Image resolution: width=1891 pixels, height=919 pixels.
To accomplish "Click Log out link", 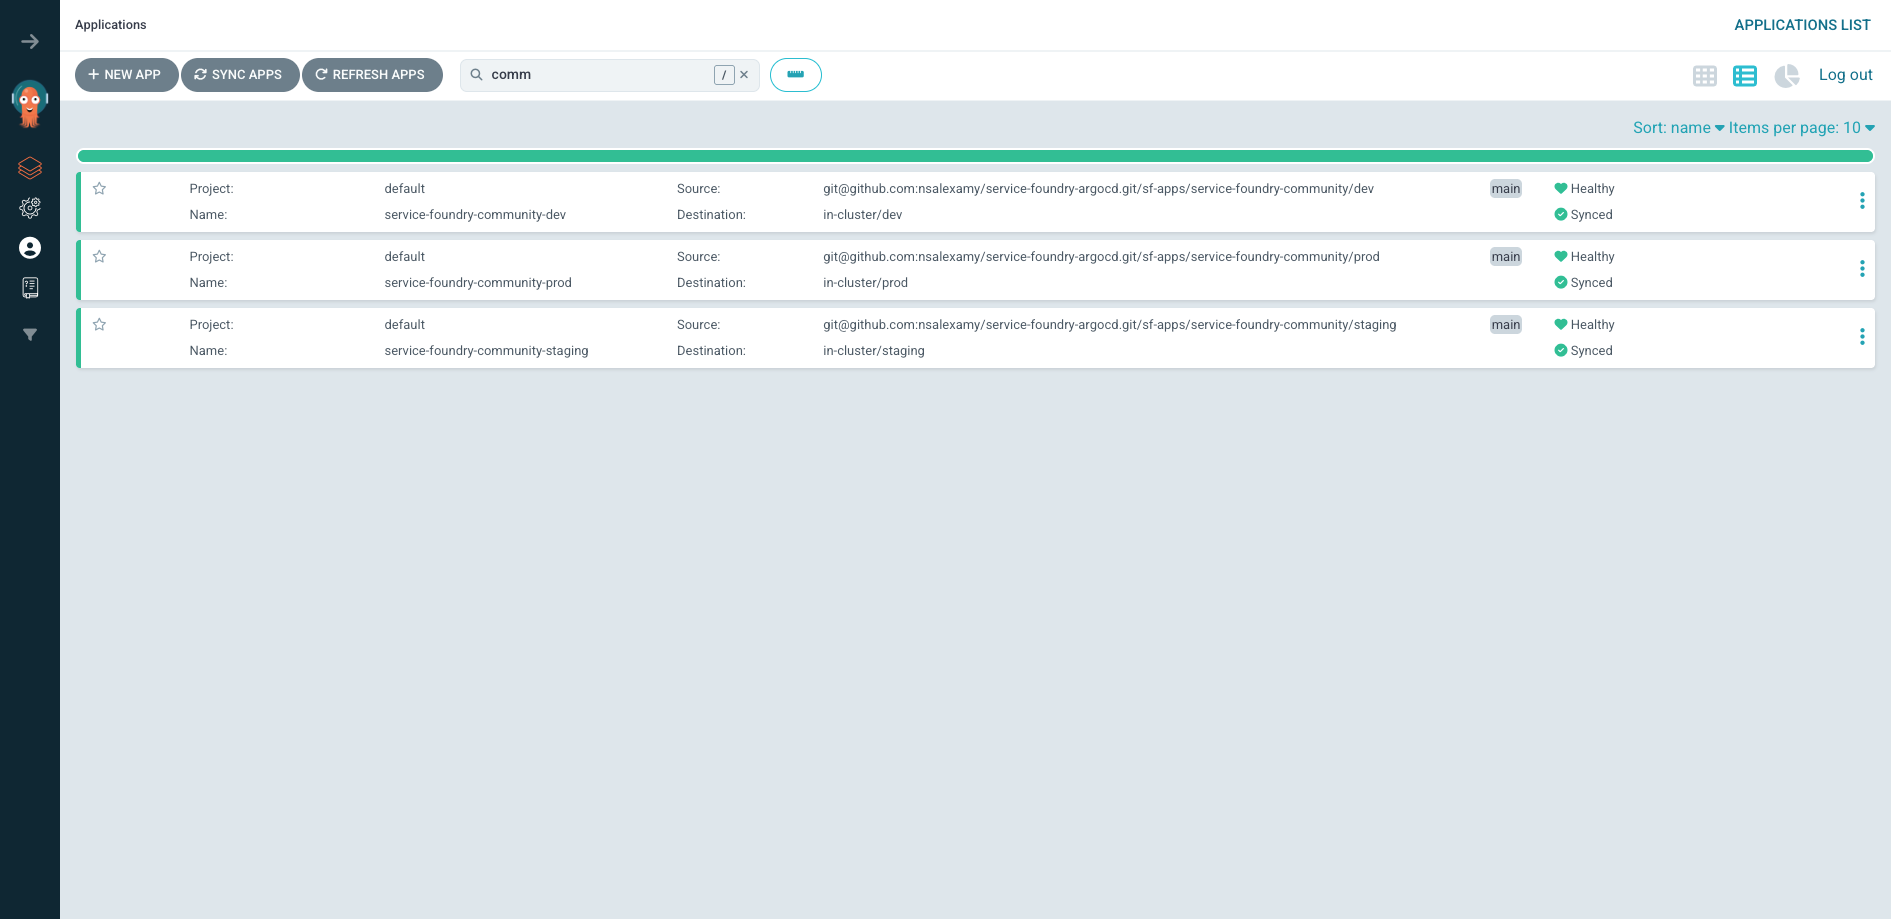I will (x=1845, y=74).
